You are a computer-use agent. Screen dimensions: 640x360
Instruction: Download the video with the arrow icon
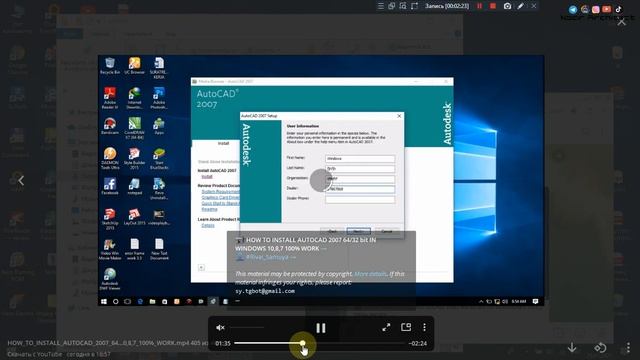click(572, 348)
